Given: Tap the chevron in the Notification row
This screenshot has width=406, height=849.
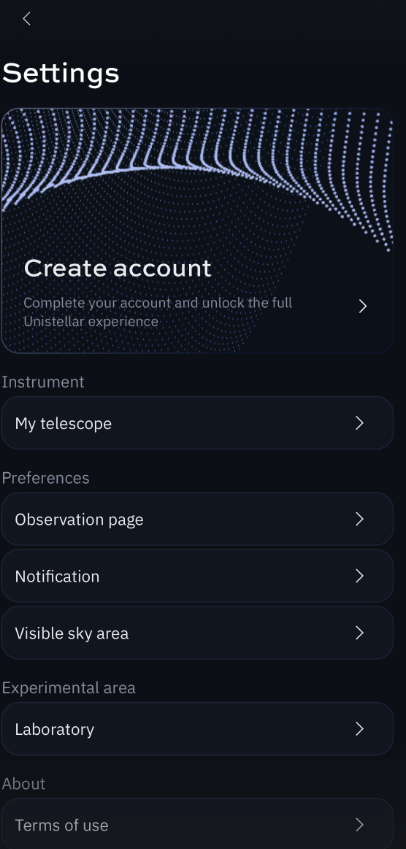Looking at the screenshot, I should click(x=359, y=576).
